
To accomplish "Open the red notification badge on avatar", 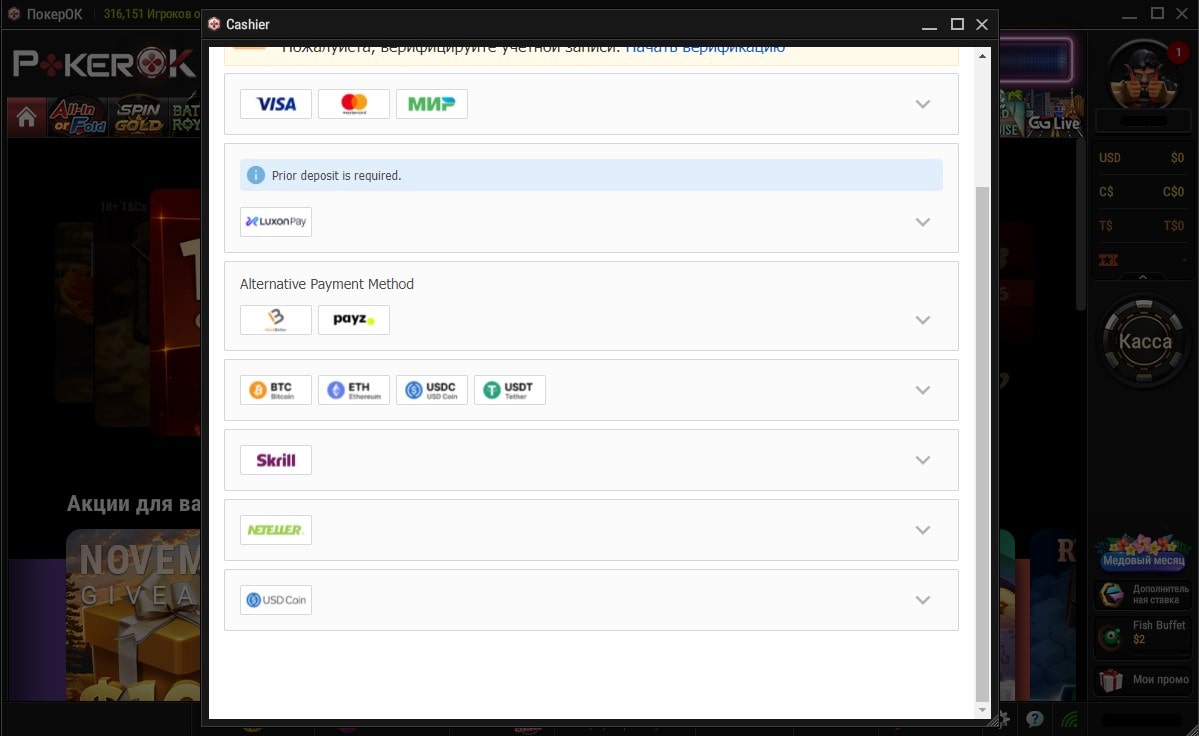I will point(1178,53).
